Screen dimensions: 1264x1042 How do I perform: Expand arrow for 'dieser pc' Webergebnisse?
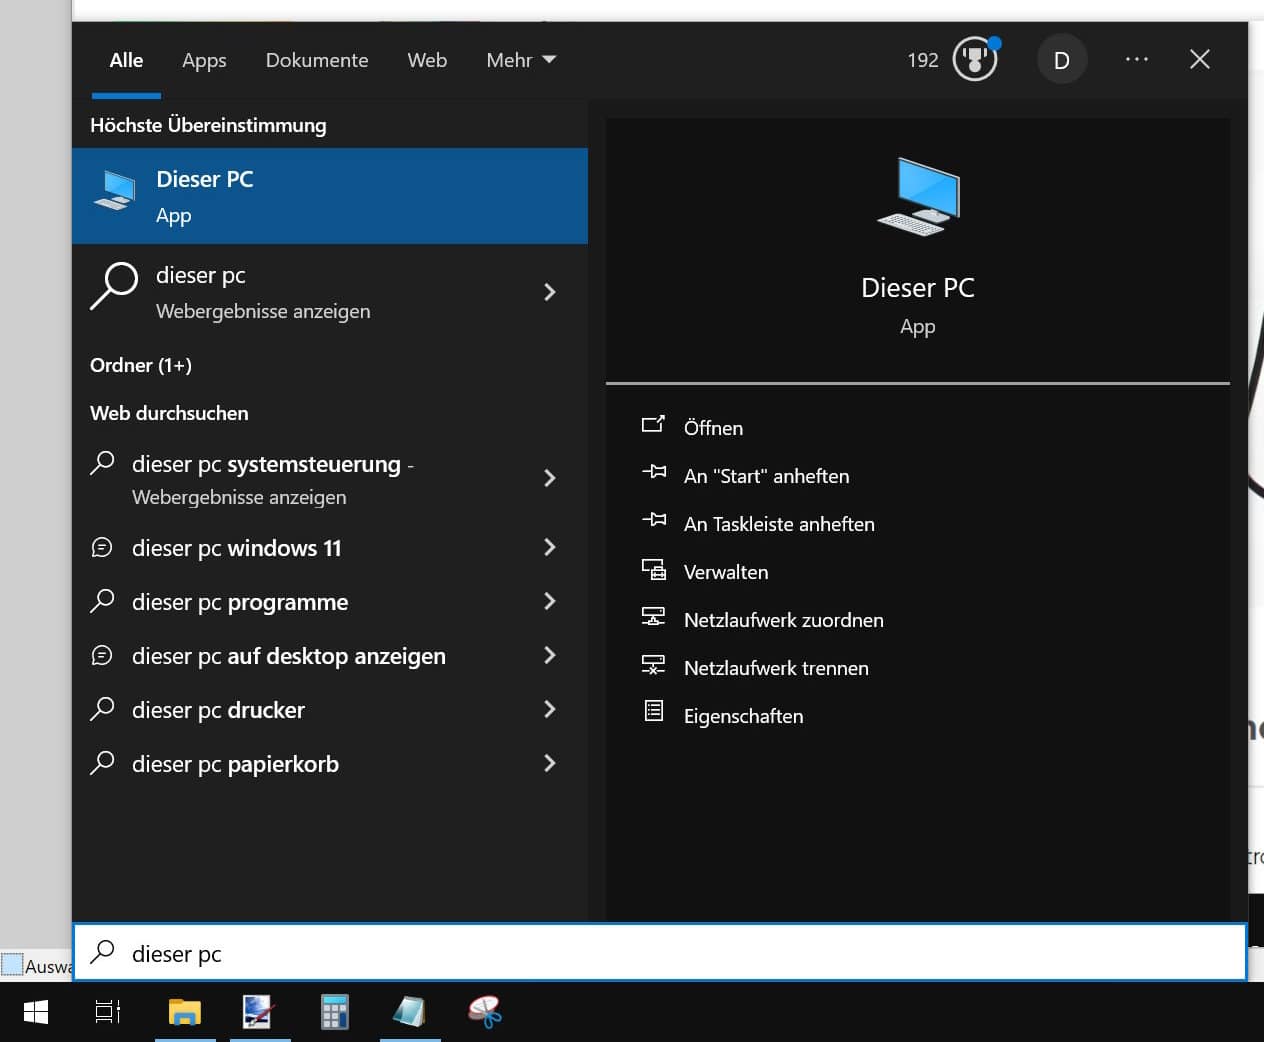[549, 292]
